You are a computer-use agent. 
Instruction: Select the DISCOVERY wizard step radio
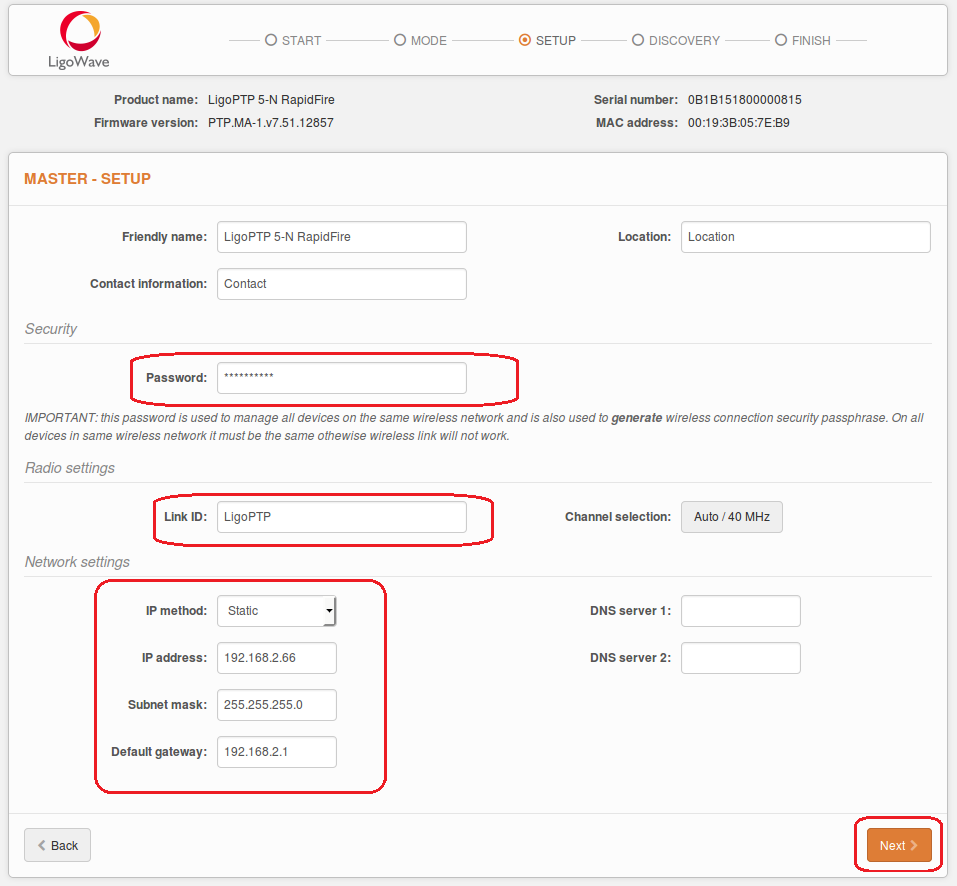[638, 40]
